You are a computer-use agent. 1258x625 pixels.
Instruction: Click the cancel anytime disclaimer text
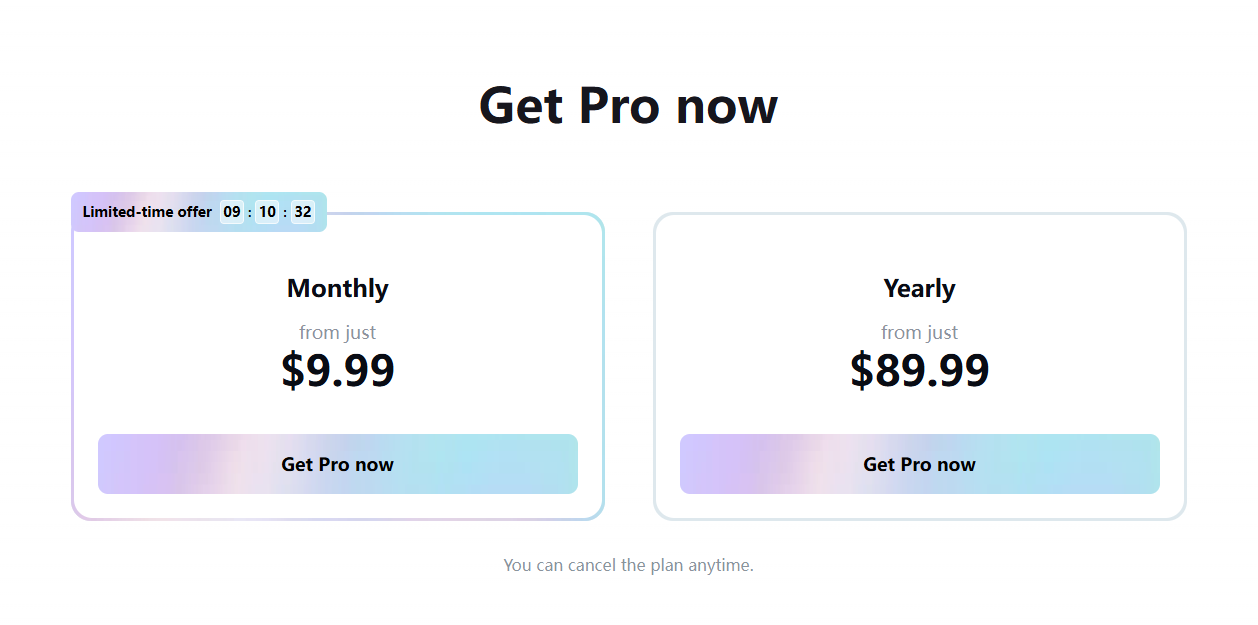tap(629, 564)
